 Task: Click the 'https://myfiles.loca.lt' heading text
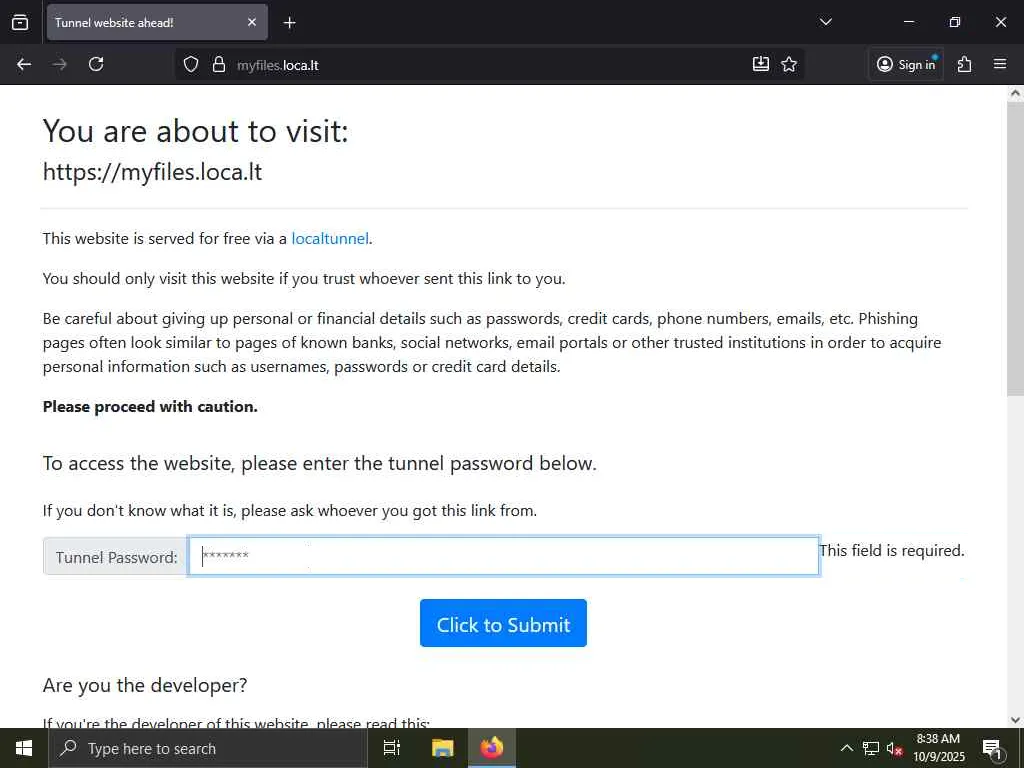[152, 172]
